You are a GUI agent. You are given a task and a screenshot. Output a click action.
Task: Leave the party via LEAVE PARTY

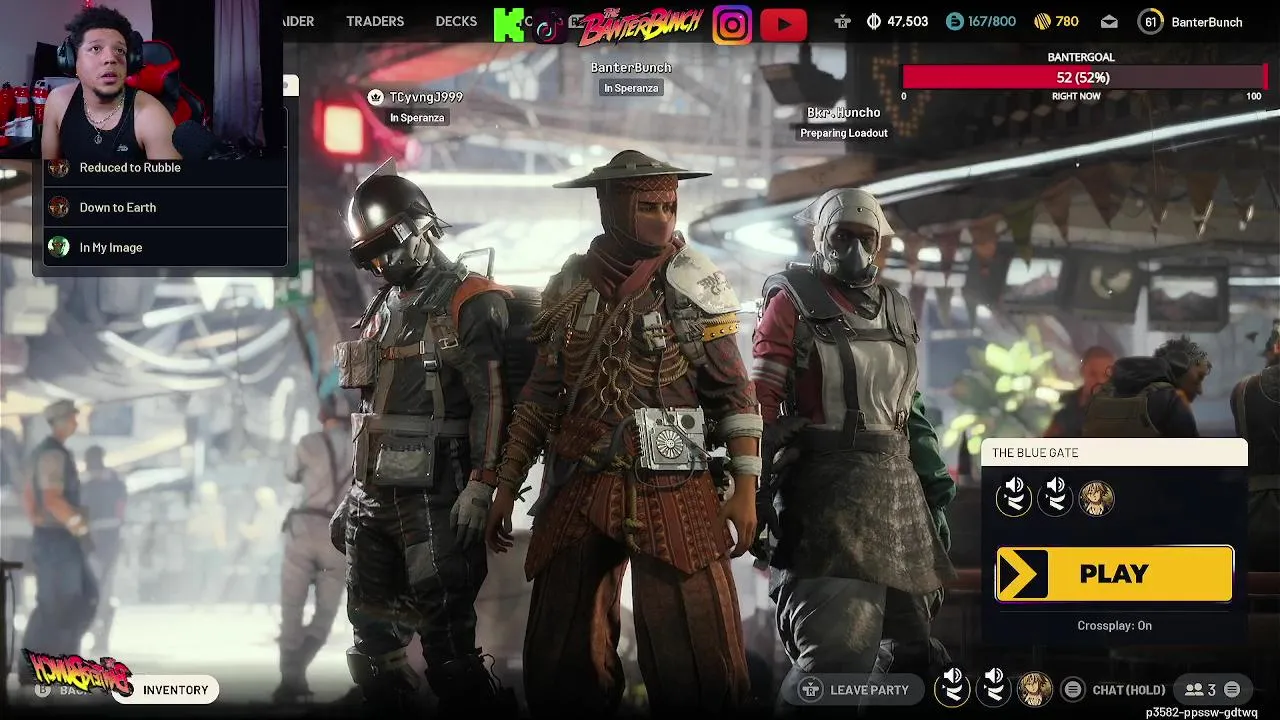coord(856,690)
